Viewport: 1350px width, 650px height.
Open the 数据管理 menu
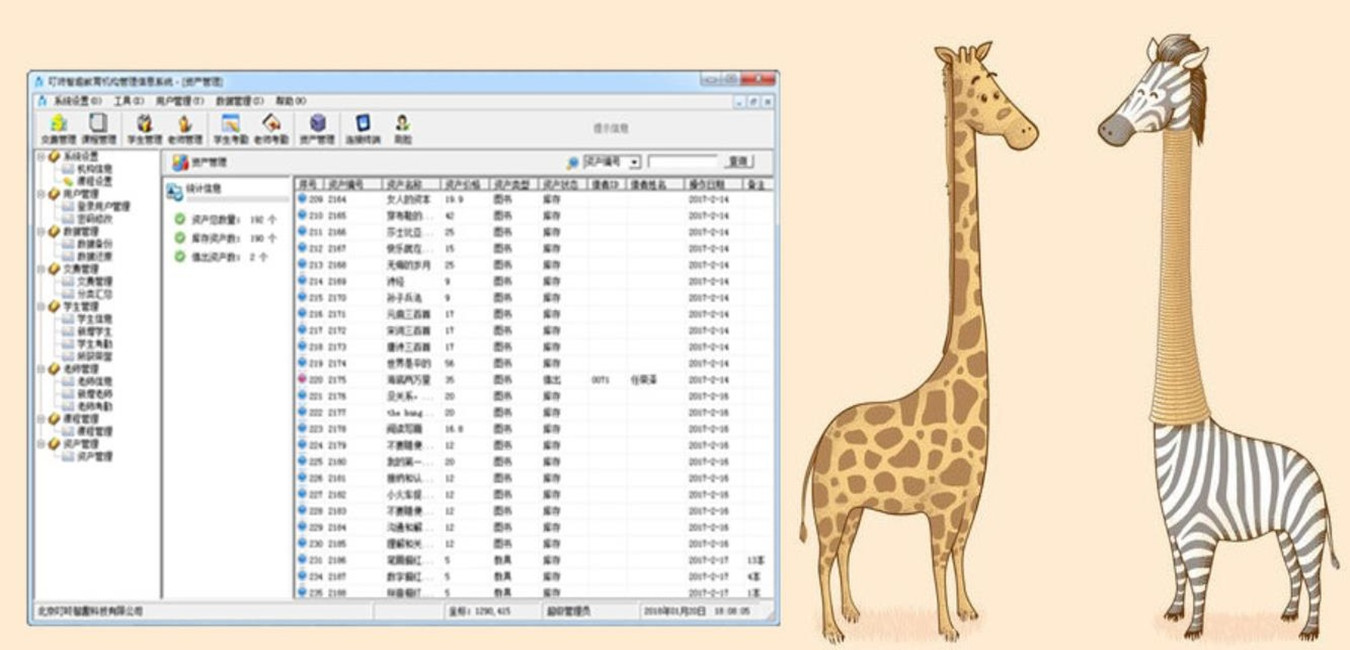coord(239,101)
